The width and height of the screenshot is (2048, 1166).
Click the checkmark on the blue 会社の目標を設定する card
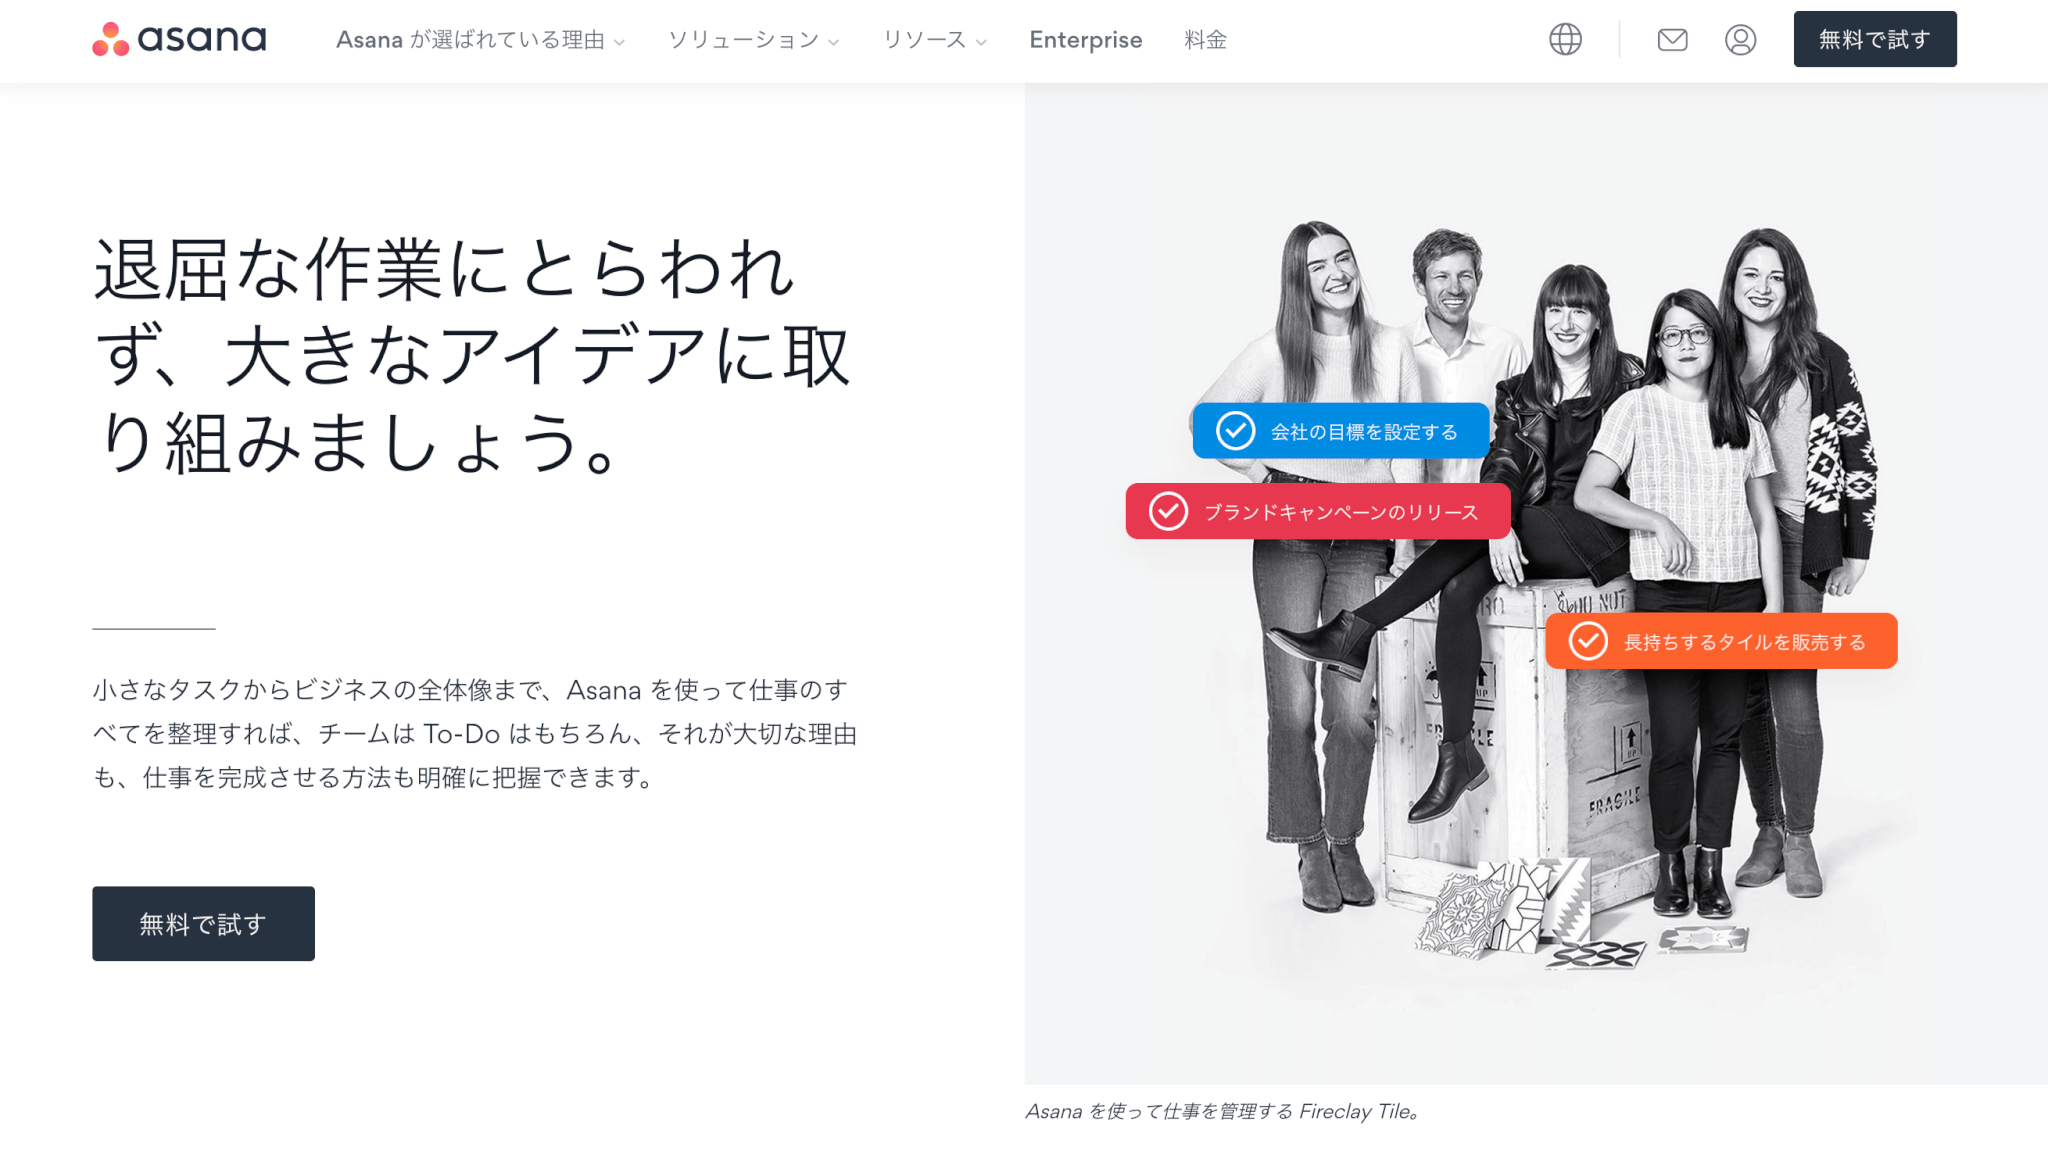pos(1235,431)
